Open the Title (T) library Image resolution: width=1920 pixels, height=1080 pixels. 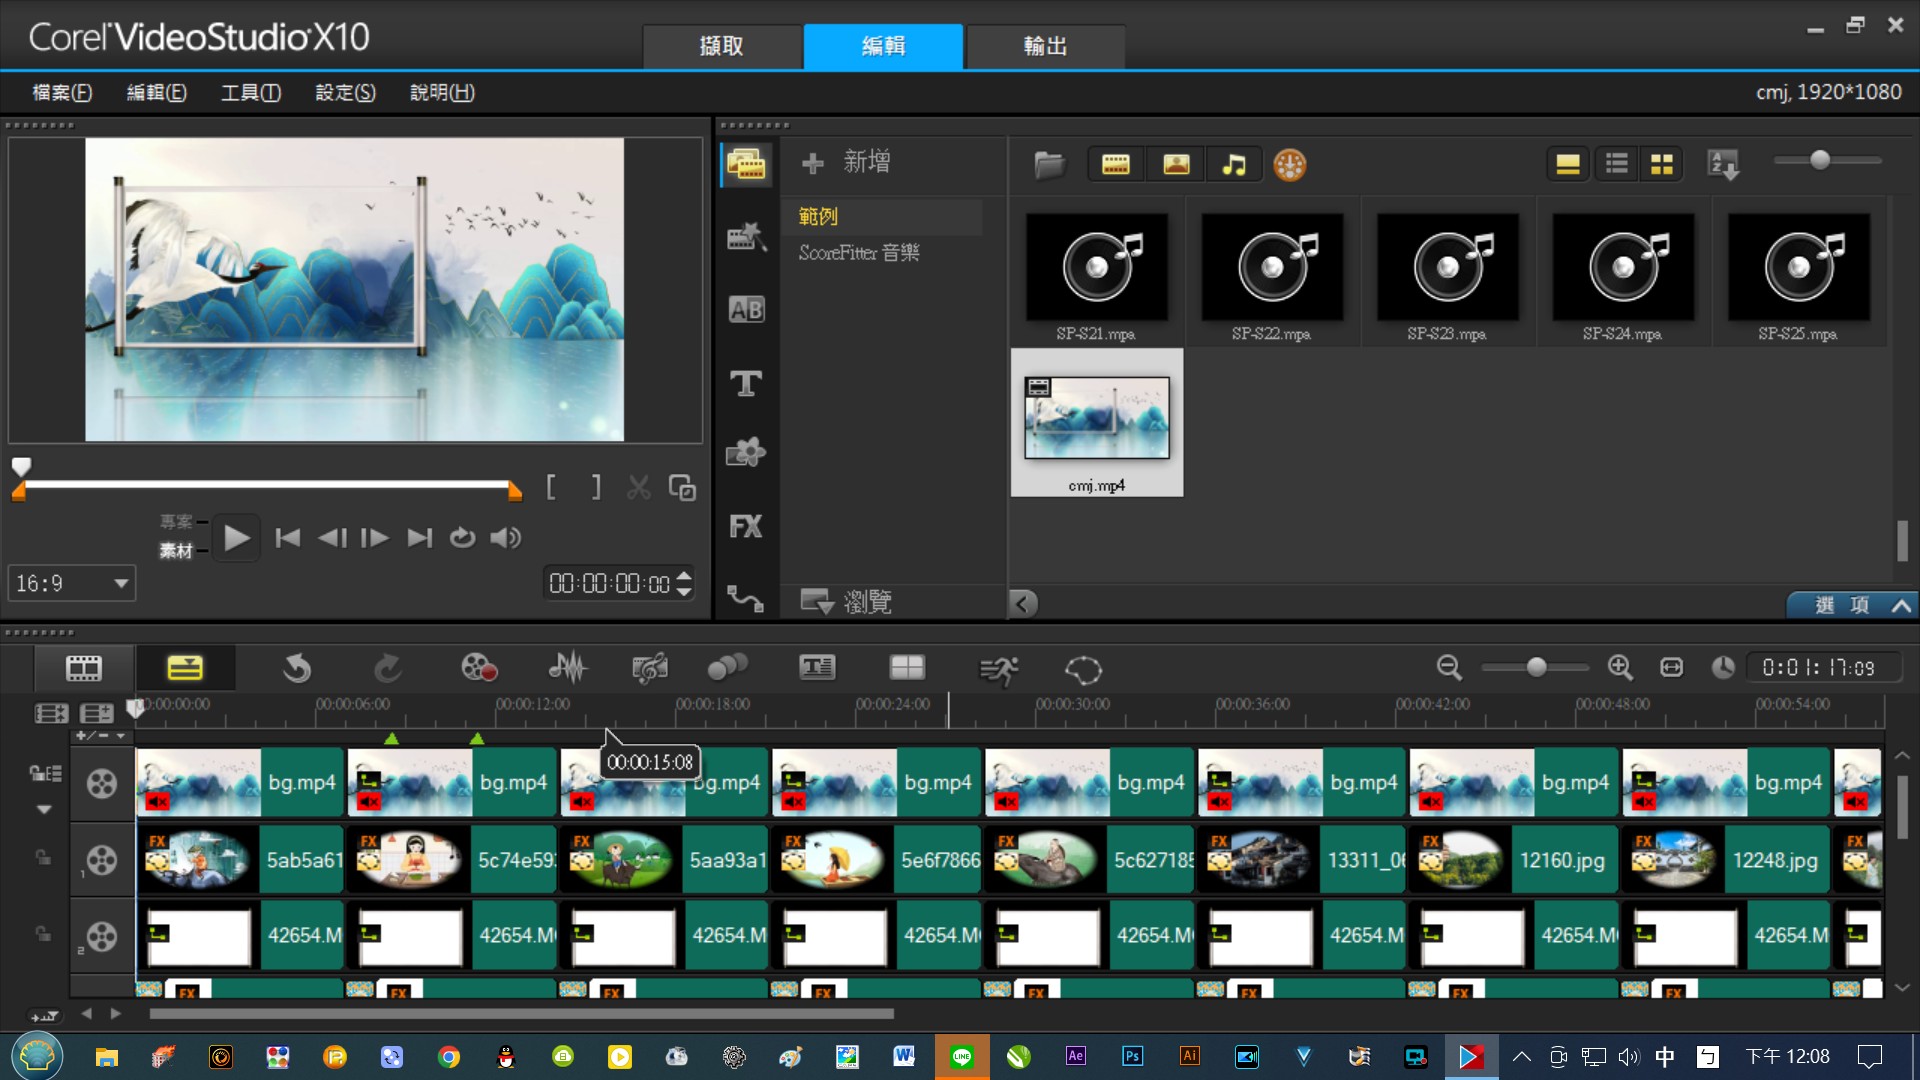click(x=746, y=383)
